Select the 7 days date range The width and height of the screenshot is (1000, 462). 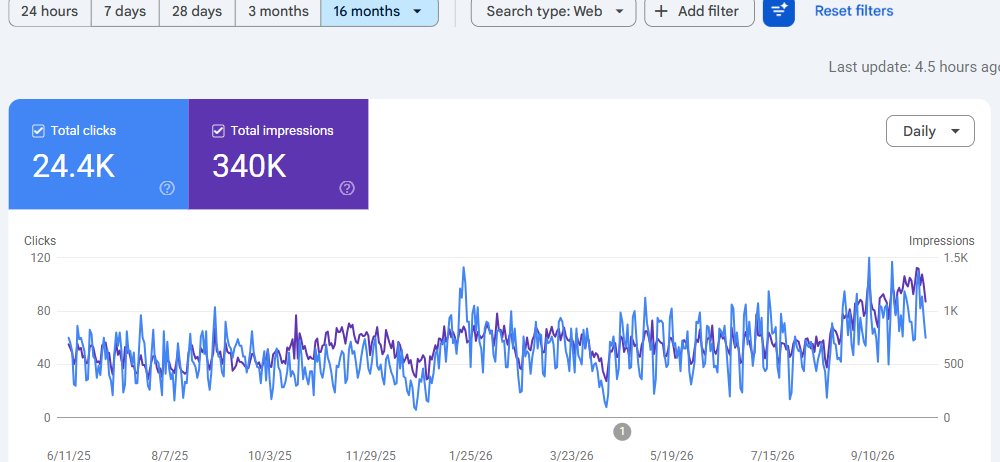click(x=125, y=11)
